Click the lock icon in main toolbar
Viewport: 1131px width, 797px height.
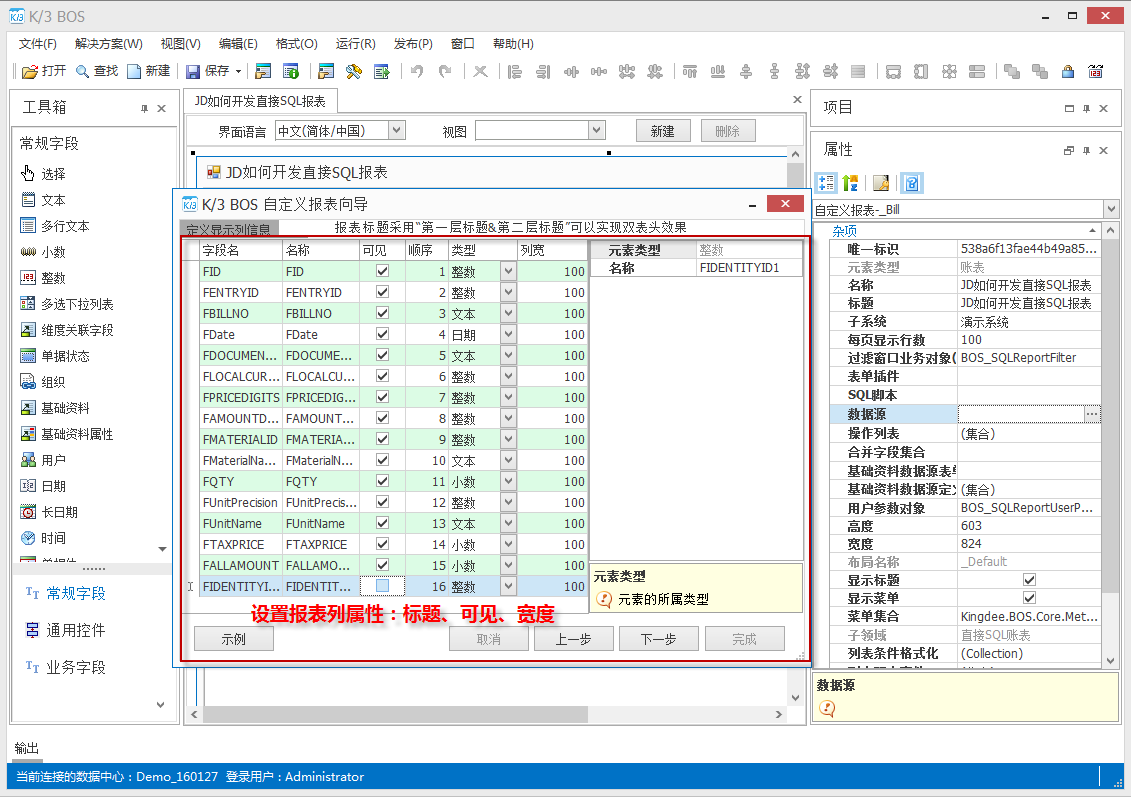[x=1068, y=71]
